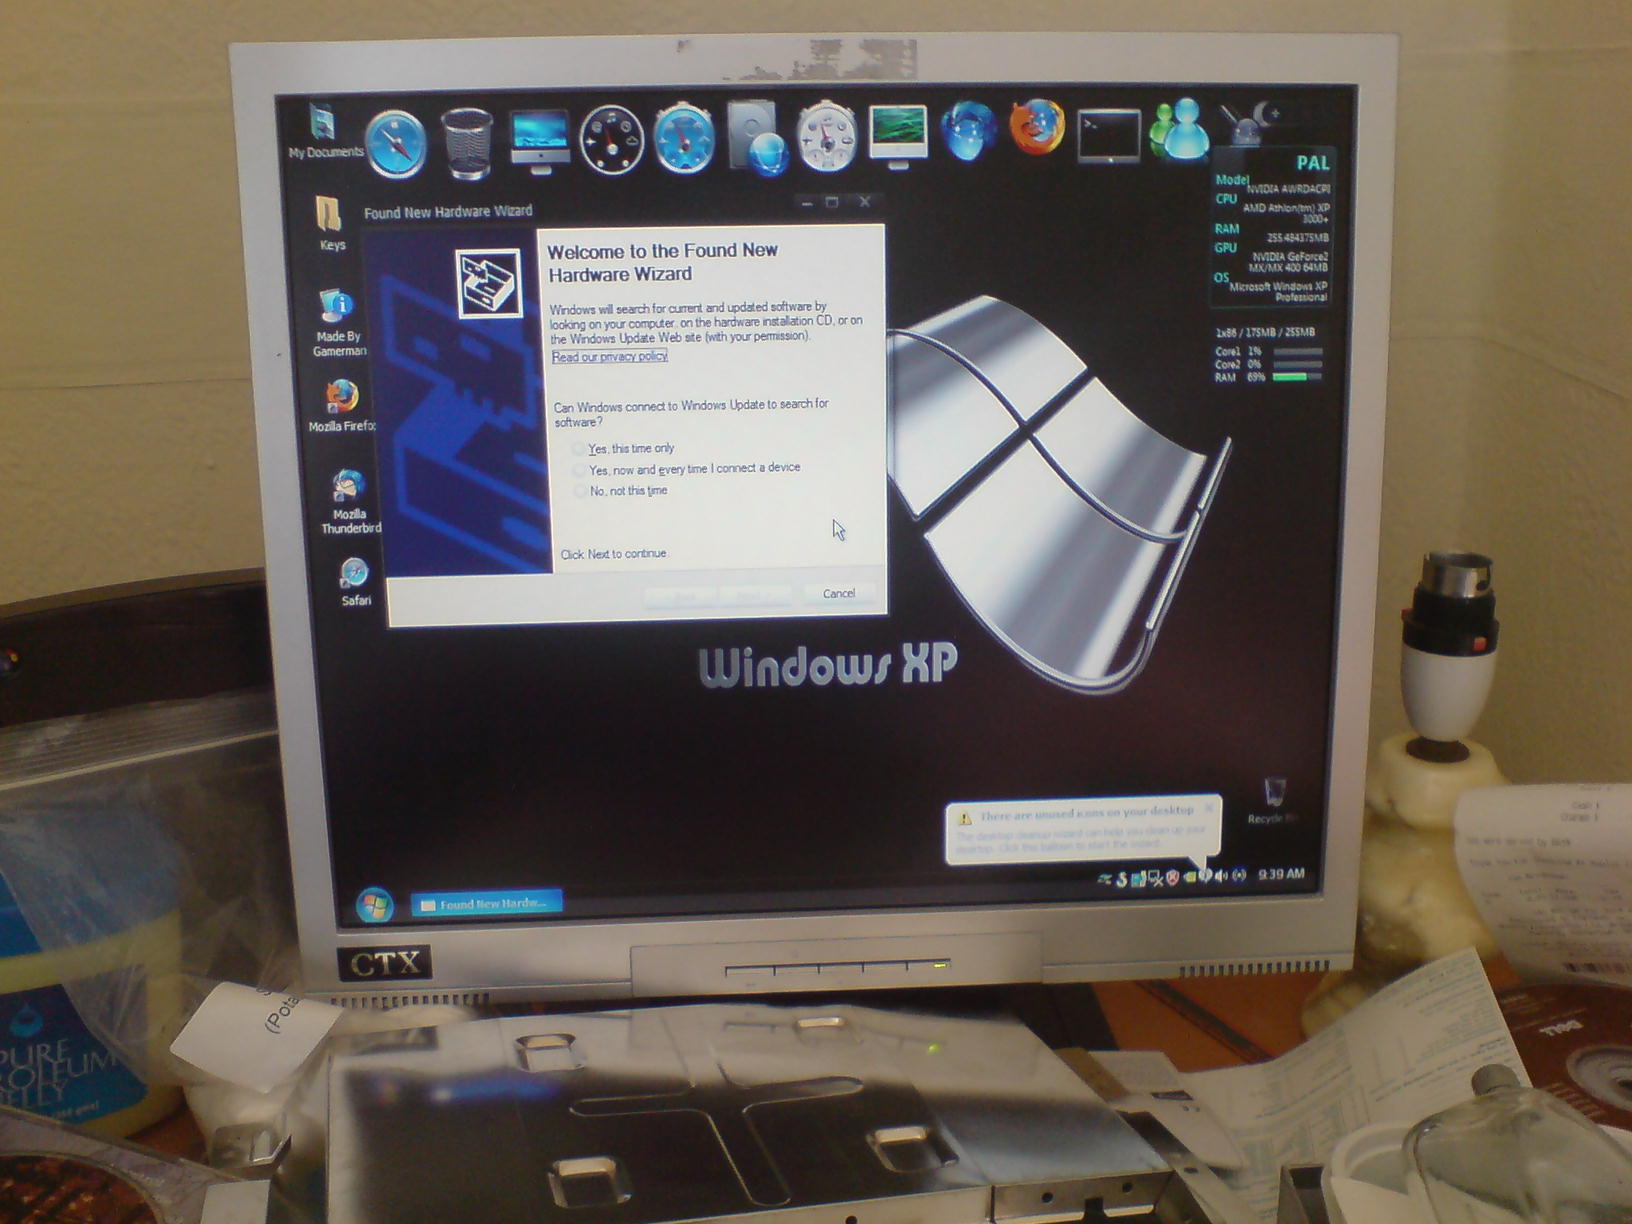Screen dimensions: 1632x1224
Task: Minimize the Found New Hardware Wizard
Action: coord(806,203)
